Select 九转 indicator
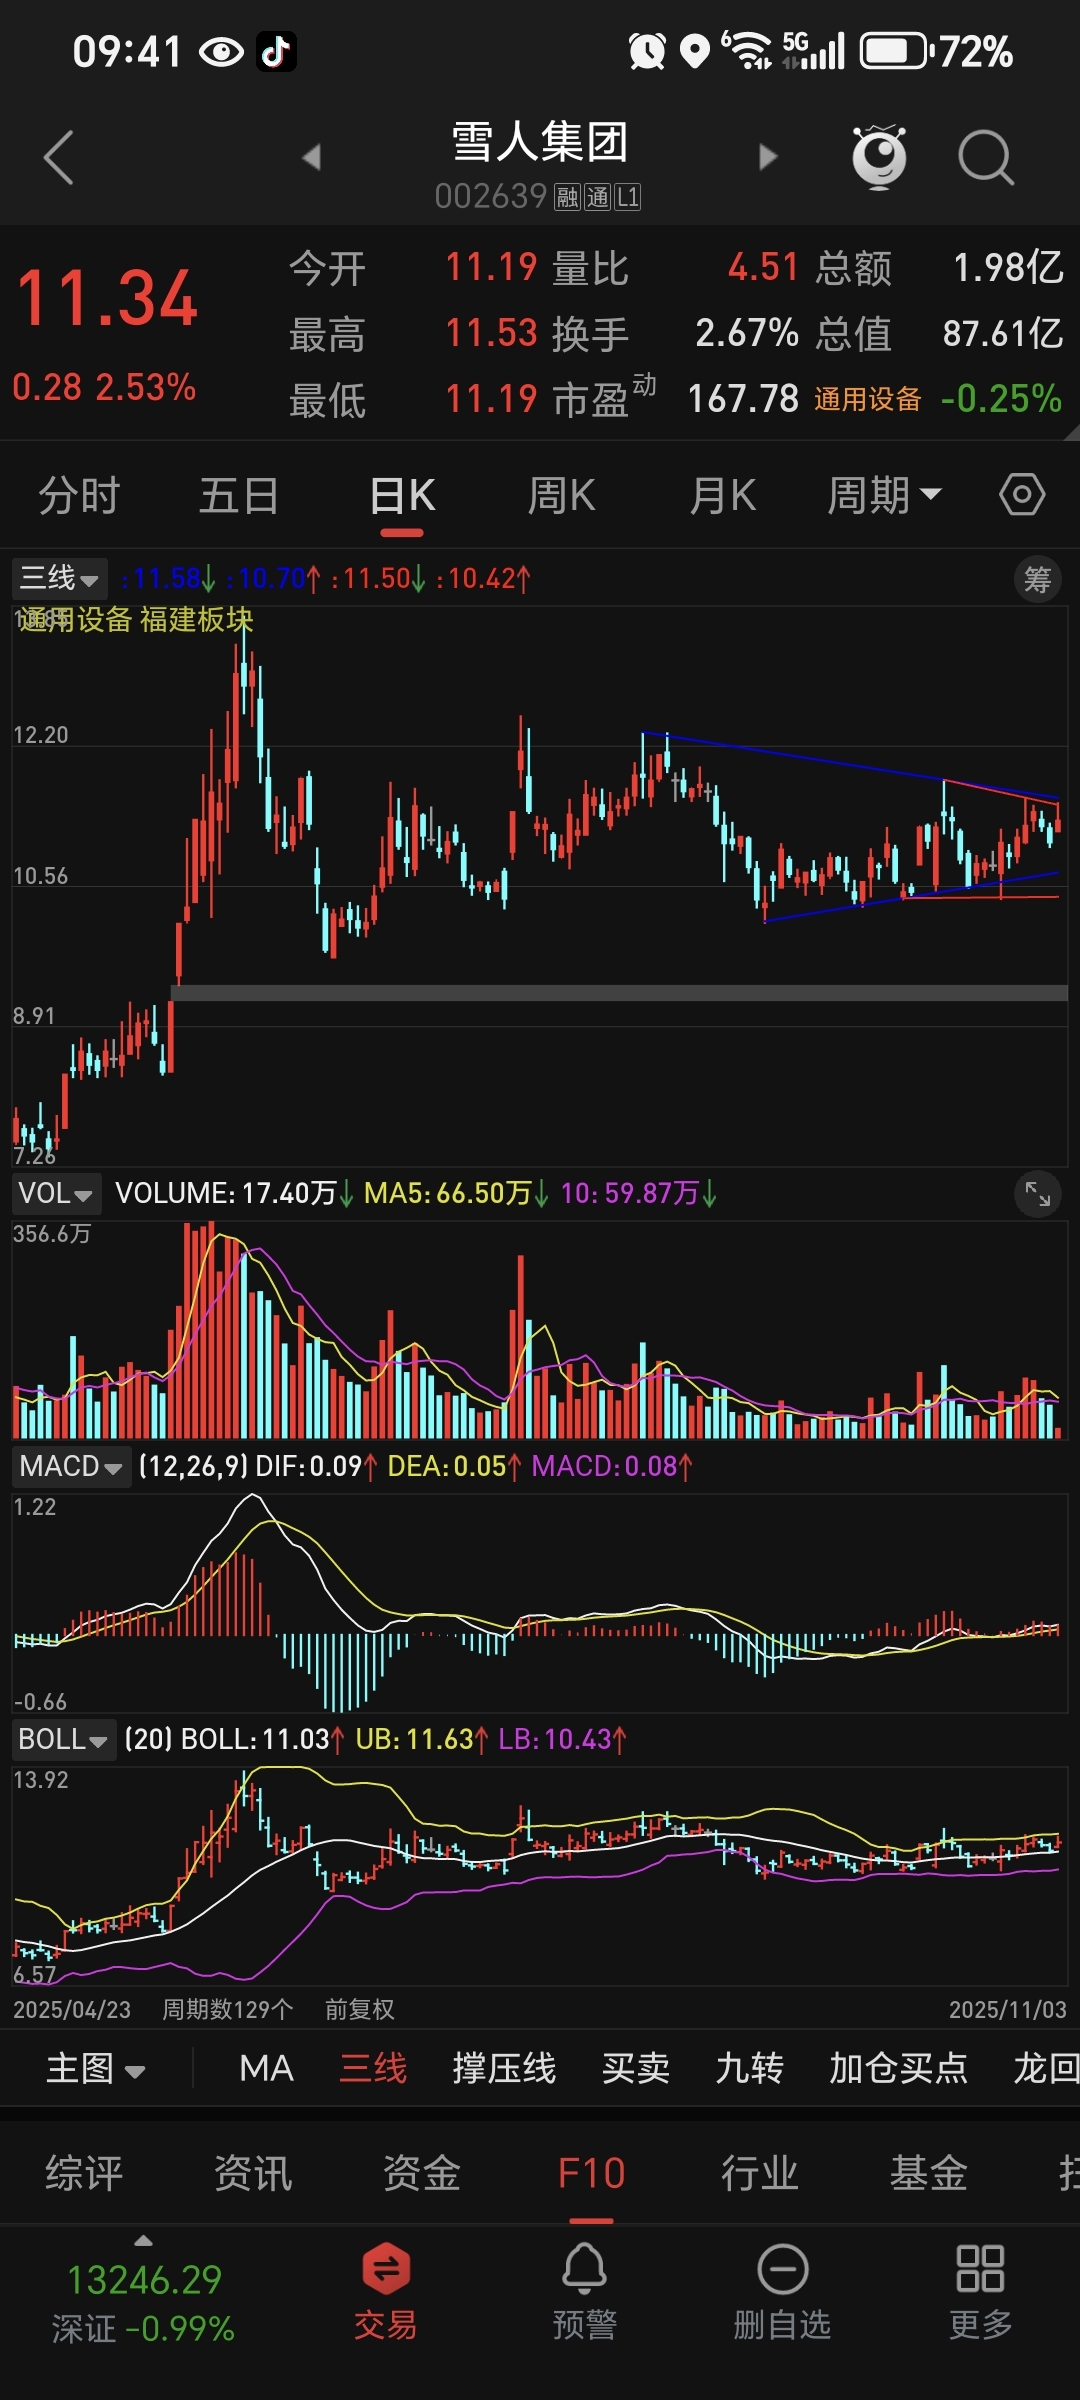 click(x=749, y=2068)
